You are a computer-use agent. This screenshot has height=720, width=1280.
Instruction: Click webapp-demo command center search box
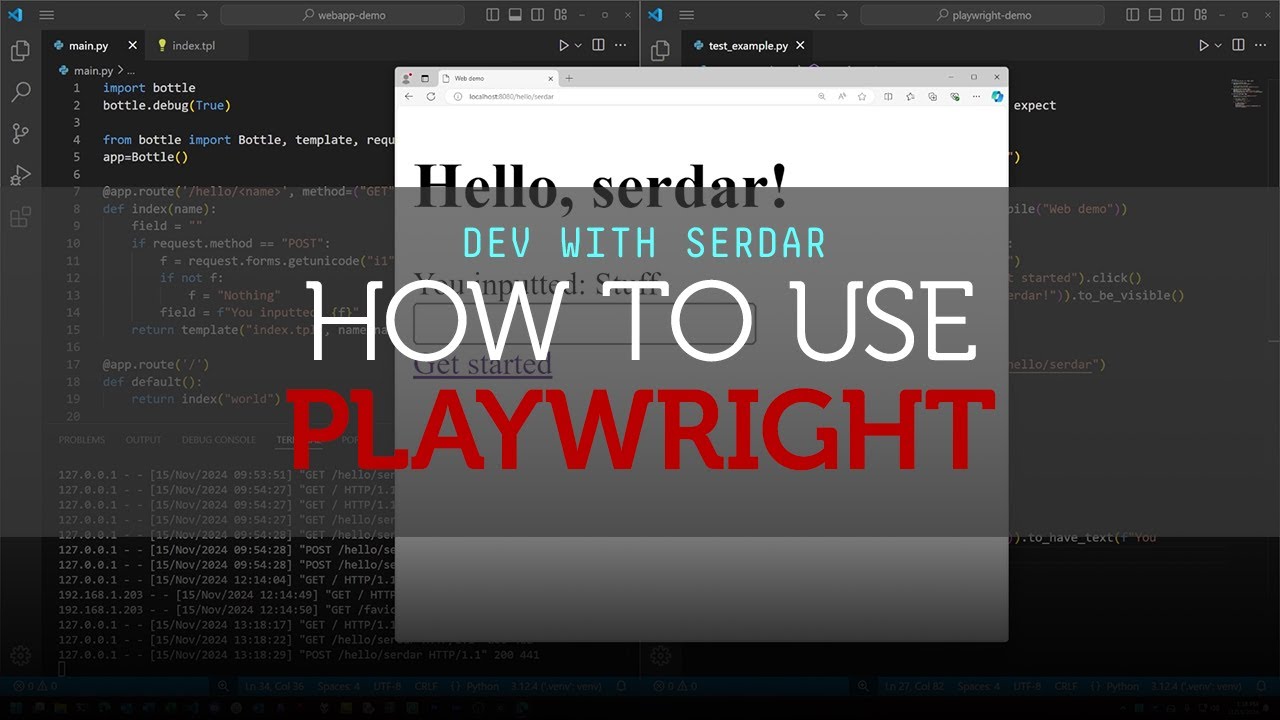coord(342,15)
